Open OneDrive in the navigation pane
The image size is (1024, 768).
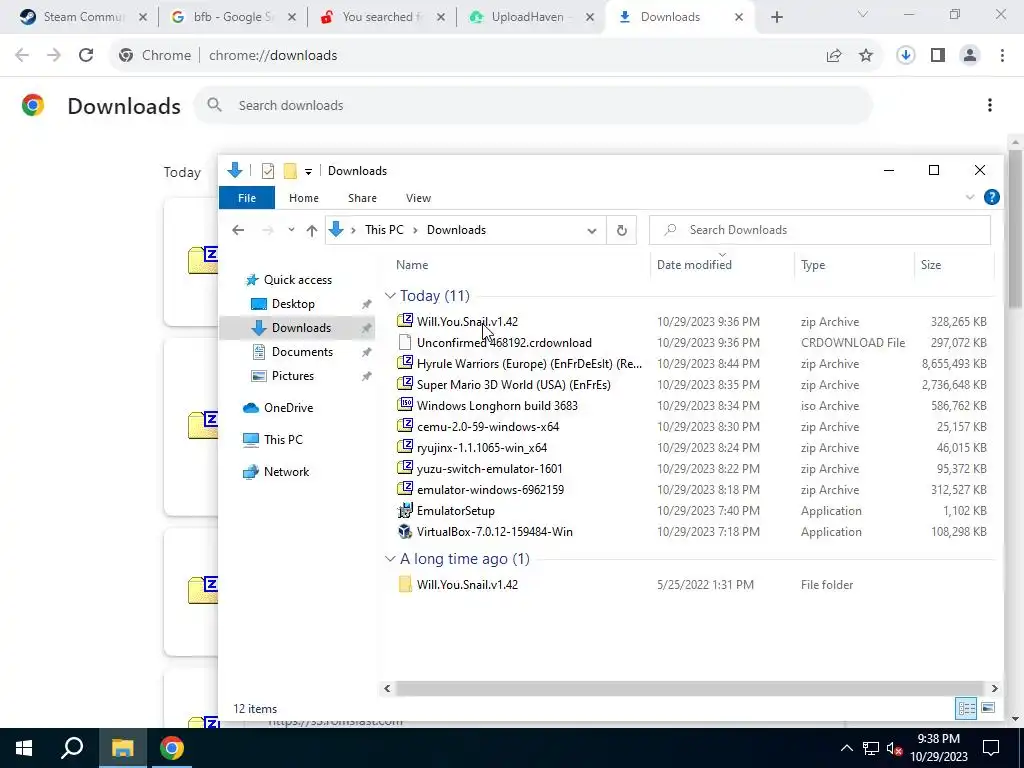click(x=289, y=408)
